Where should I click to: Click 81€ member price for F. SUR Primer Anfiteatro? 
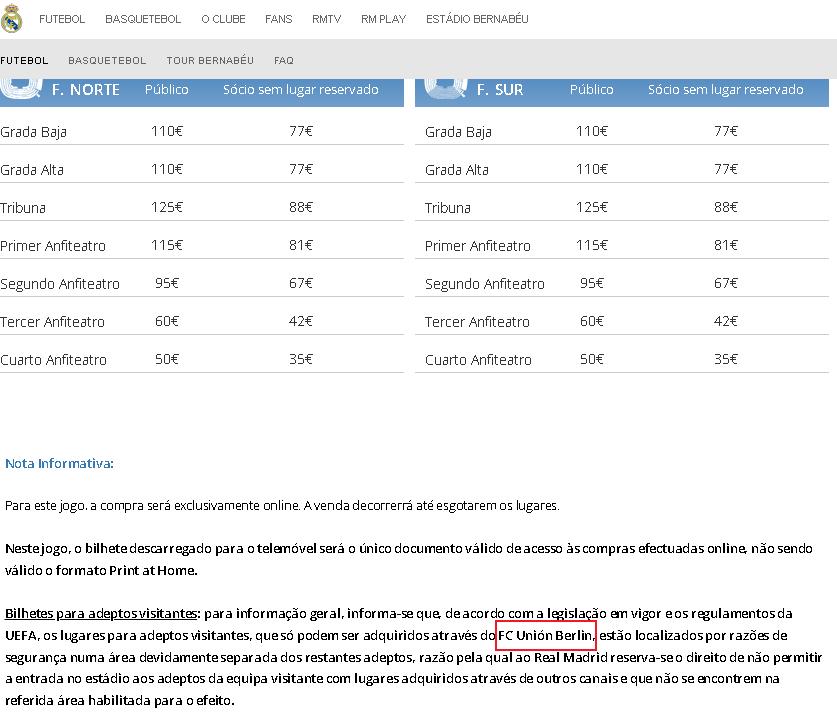pos(725,245)
